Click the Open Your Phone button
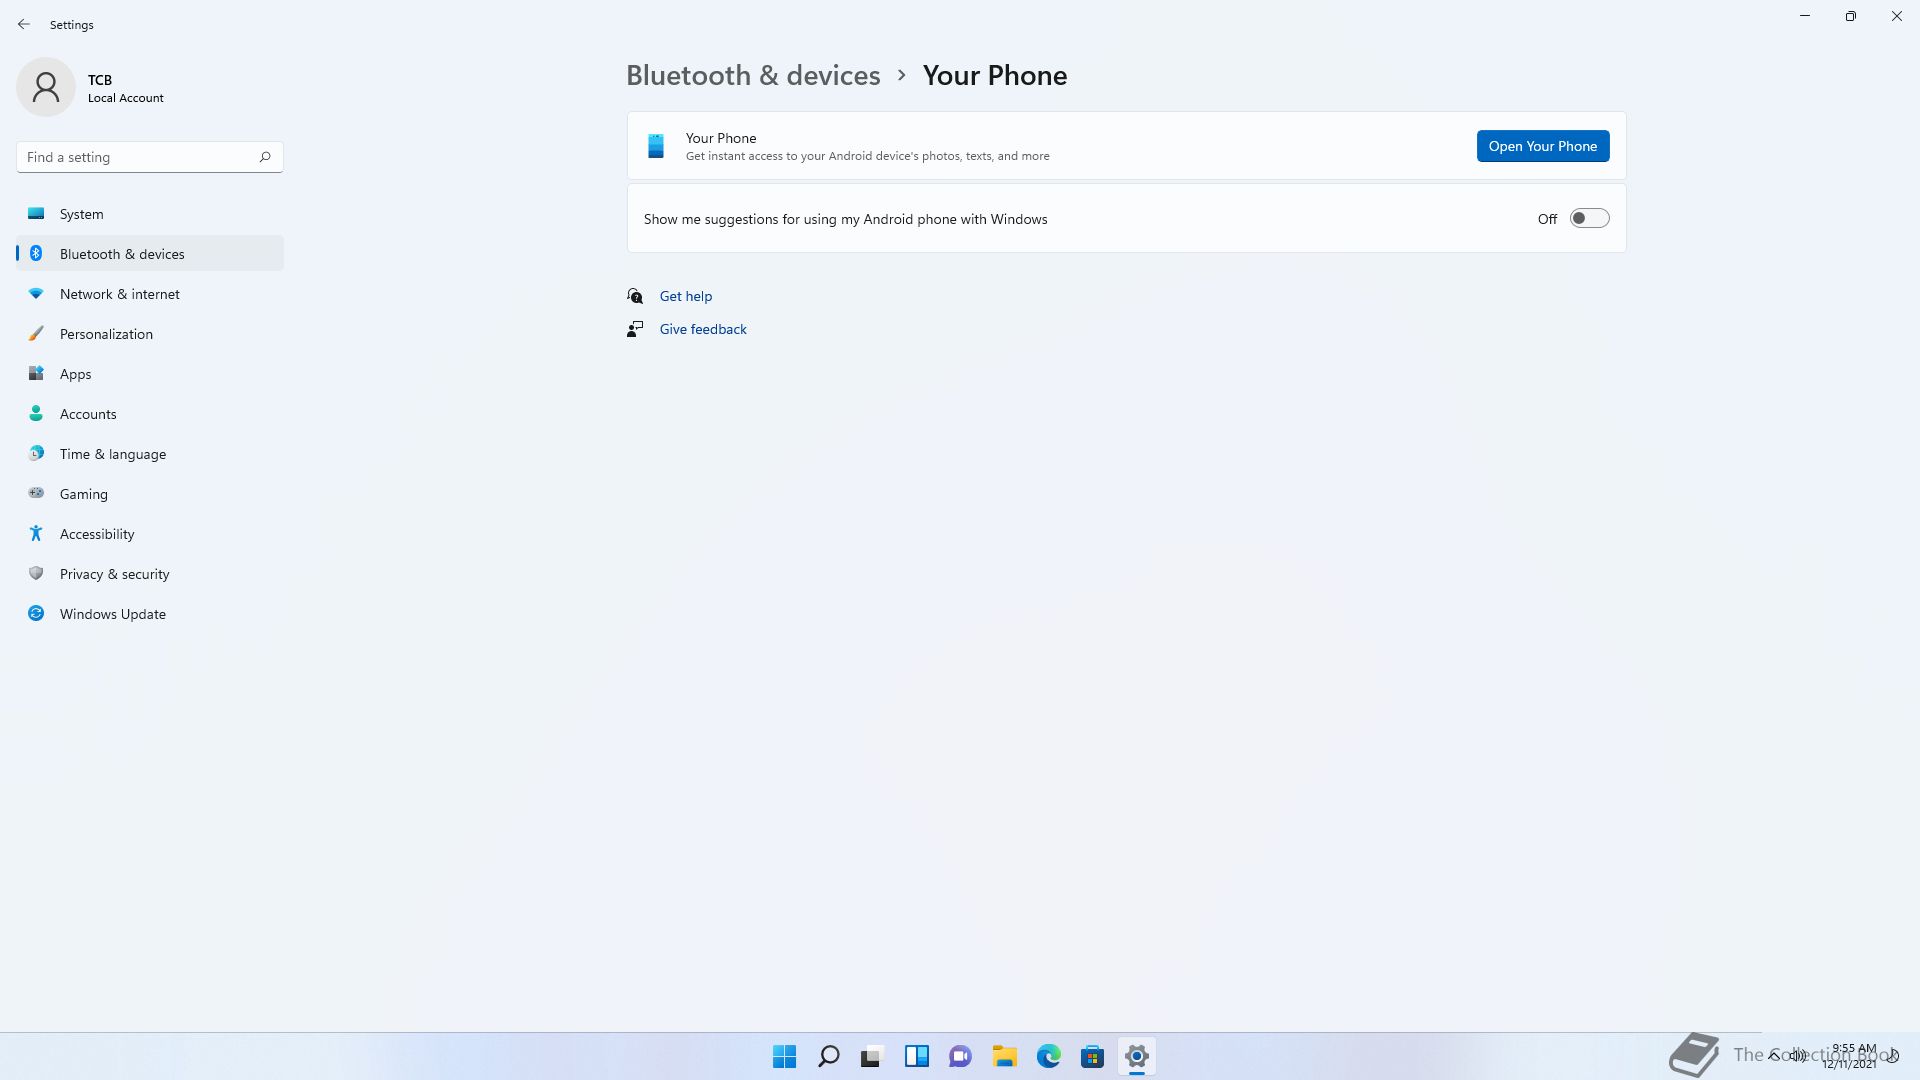Screen dimensions: 1920x1080 click(x=1543, y=146)
